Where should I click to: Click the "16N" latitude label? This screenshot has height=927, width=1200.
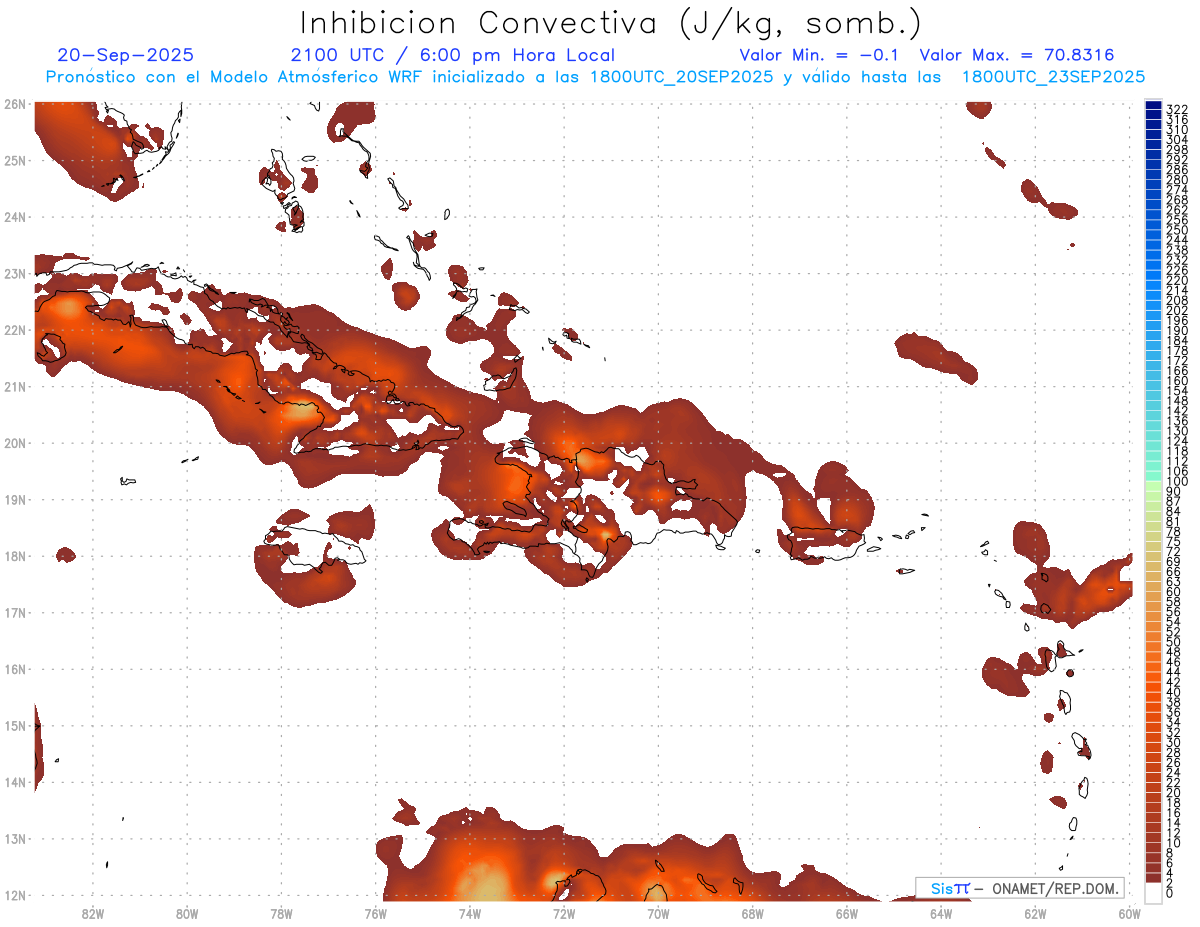(x=15, y=669)
